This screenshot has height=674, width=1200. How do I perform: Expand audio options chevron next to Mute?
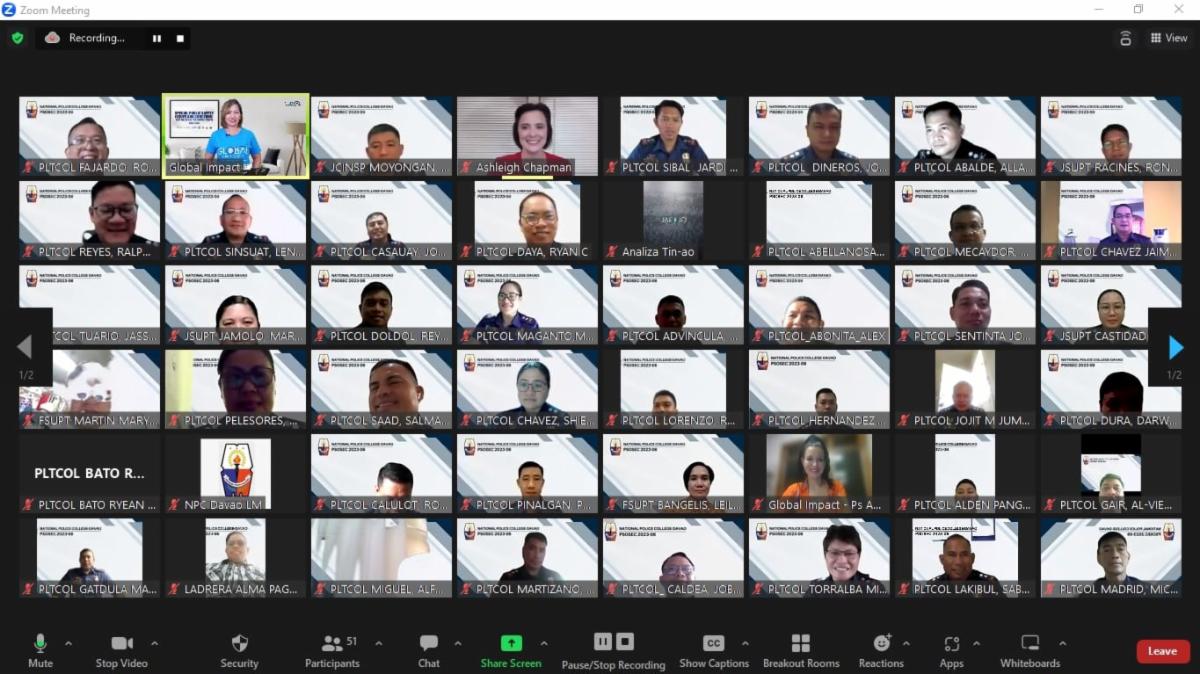68,643
